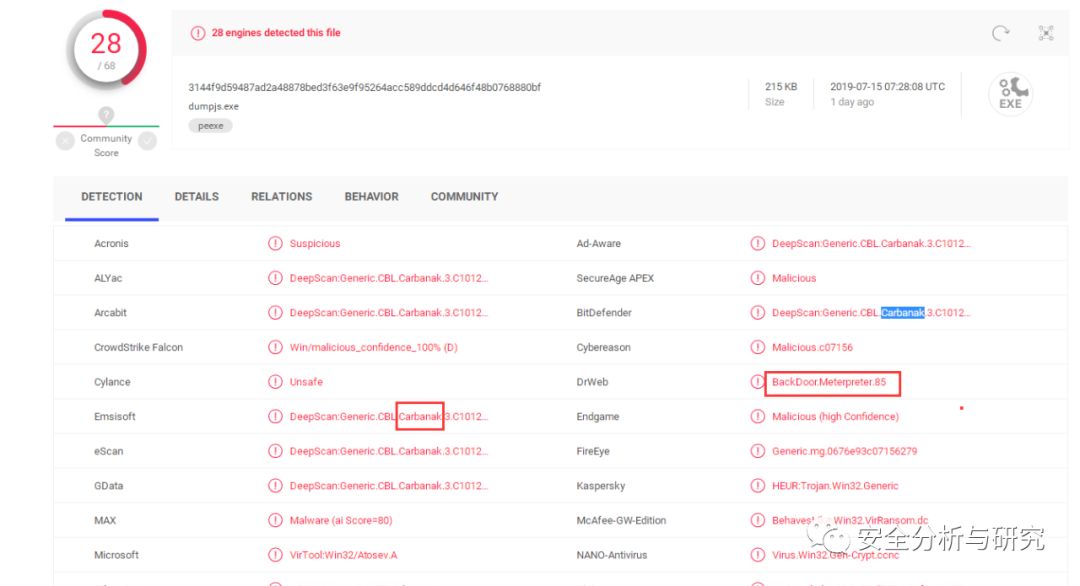Click warning icon in MAX row

(x=276, y=521)
